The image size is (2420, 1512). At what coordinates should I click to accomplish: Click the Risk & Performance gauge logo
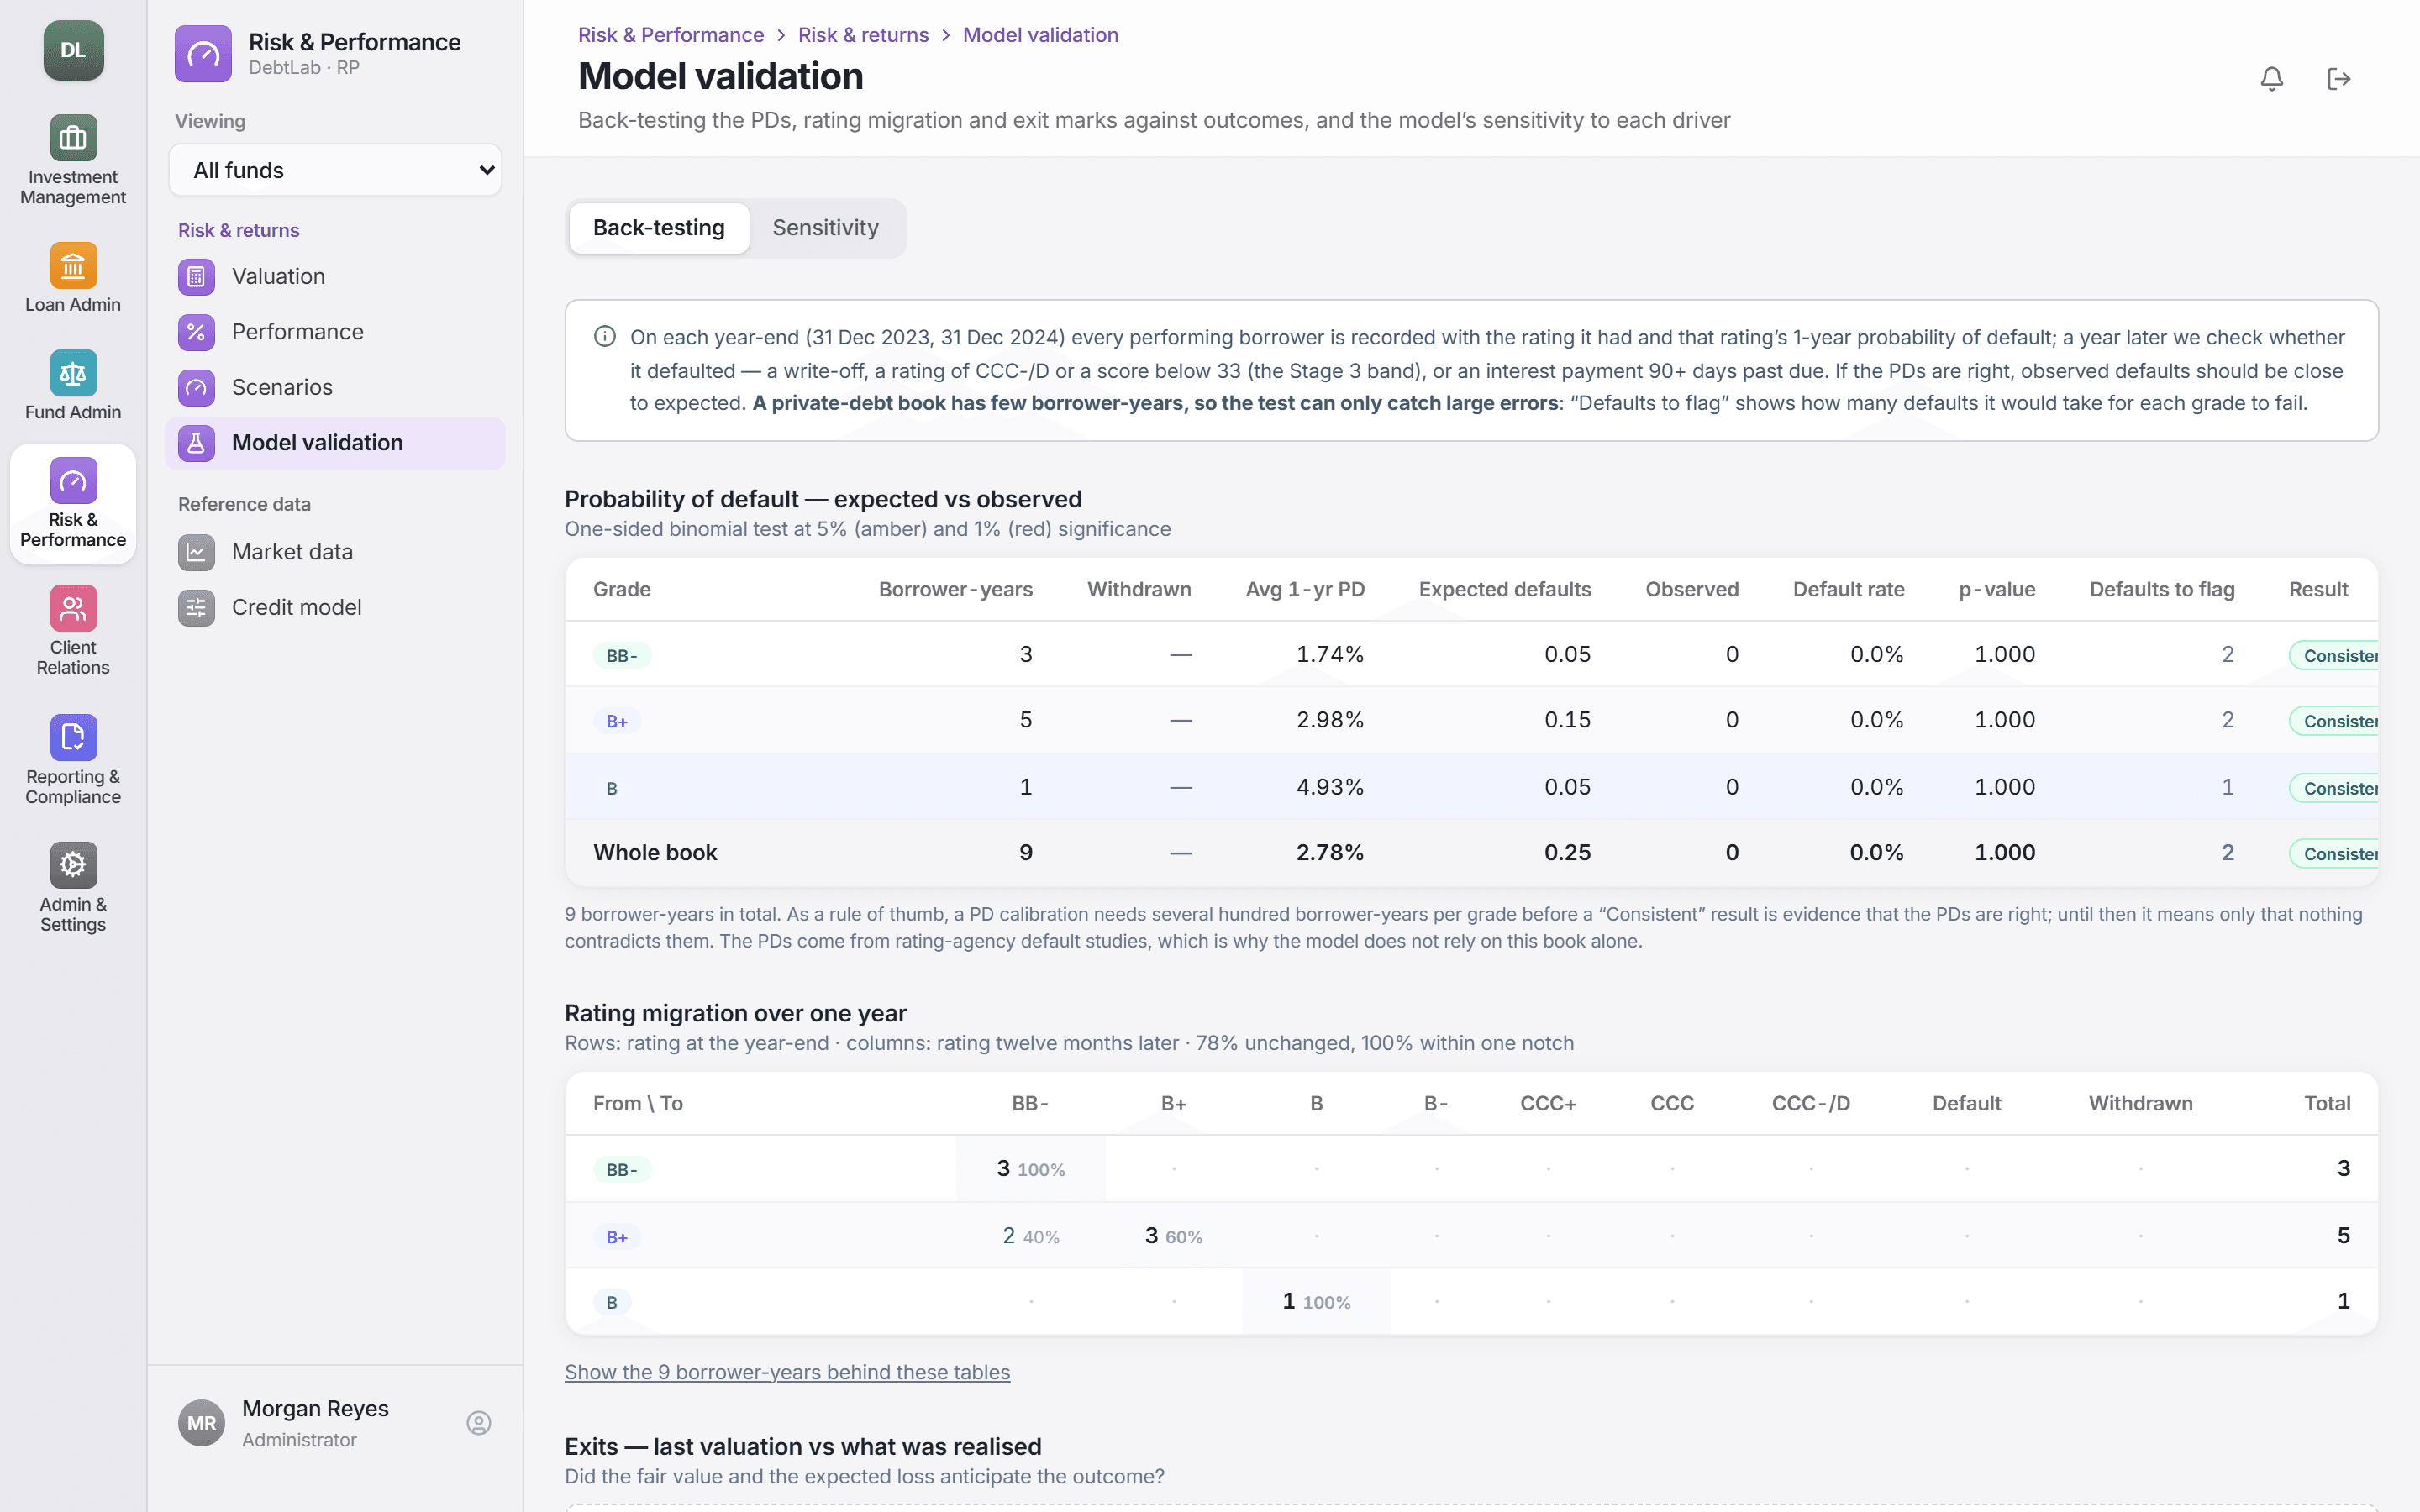tap(203, 54)
